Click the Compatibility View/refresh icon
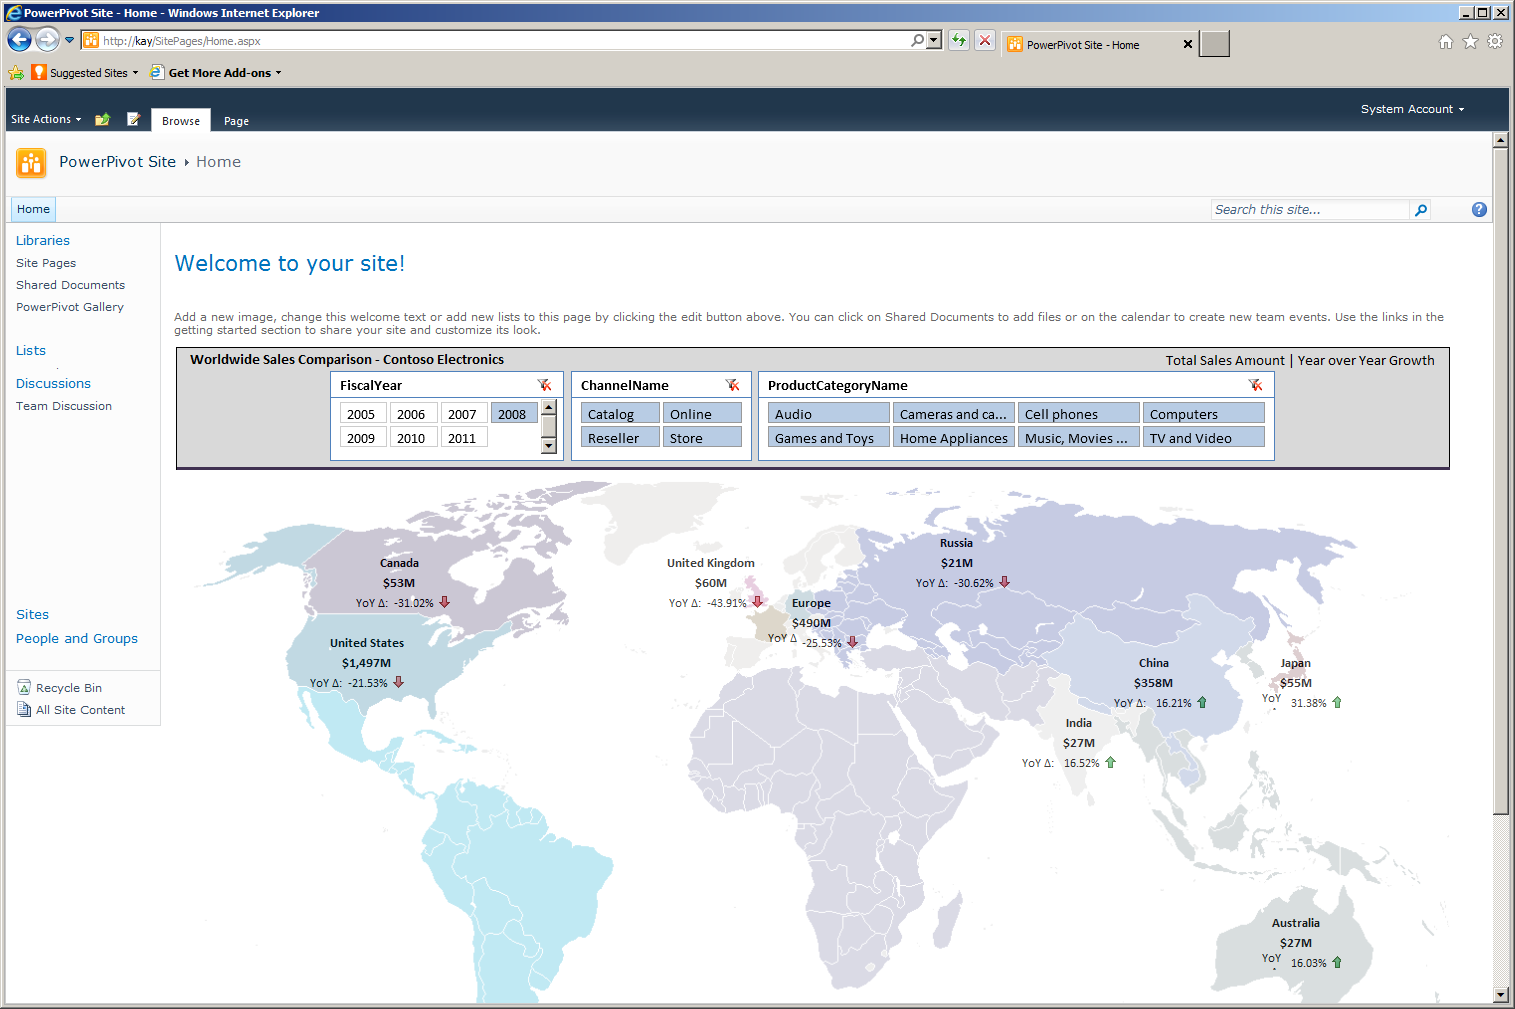 (959, 40)
